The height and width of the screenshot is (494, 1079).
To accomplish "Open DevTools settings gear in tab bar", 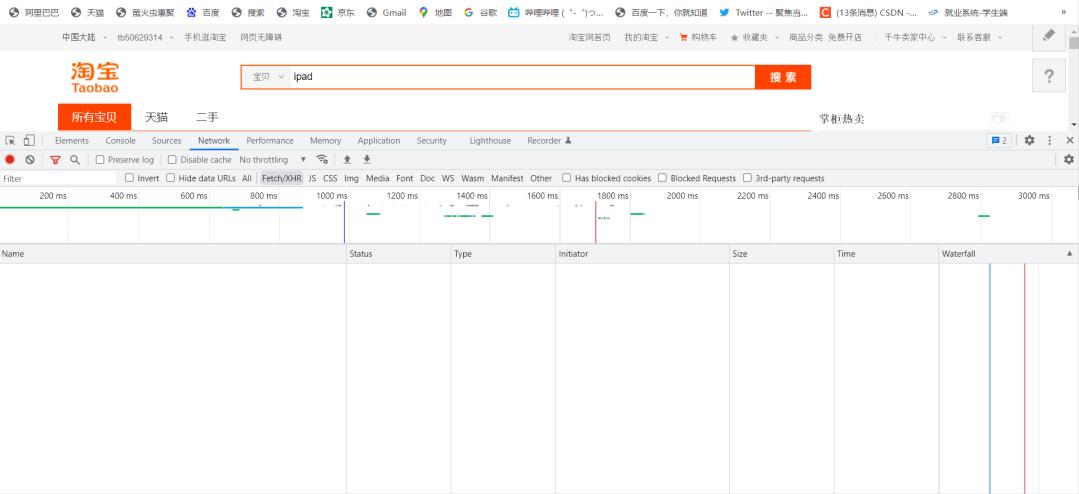I will (x=1030, y=141).
